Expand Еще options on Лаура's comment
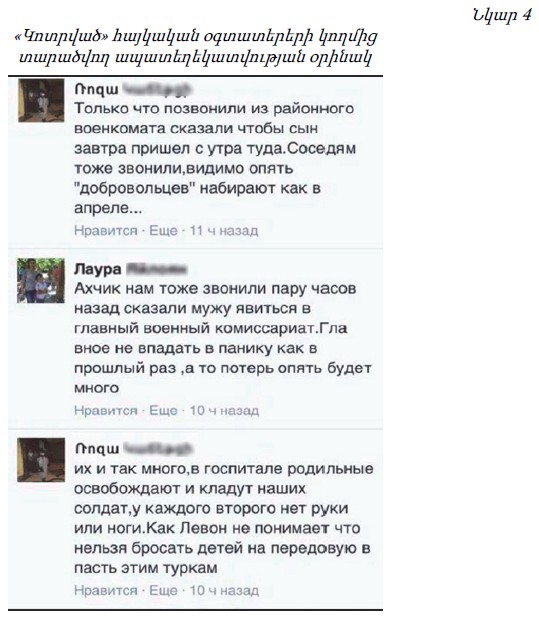The height and width of the screenshot is (618, 539). [163, 410]
